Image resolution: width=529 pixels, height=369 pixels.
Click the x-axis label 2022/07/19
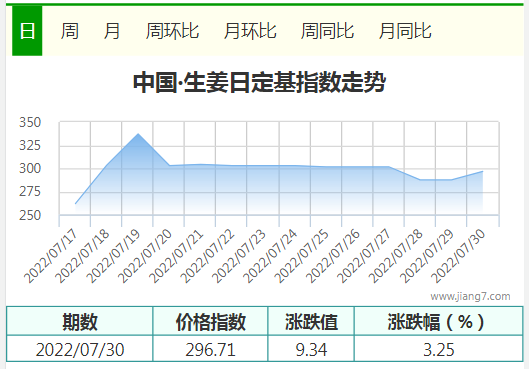(x=113, y=256)
